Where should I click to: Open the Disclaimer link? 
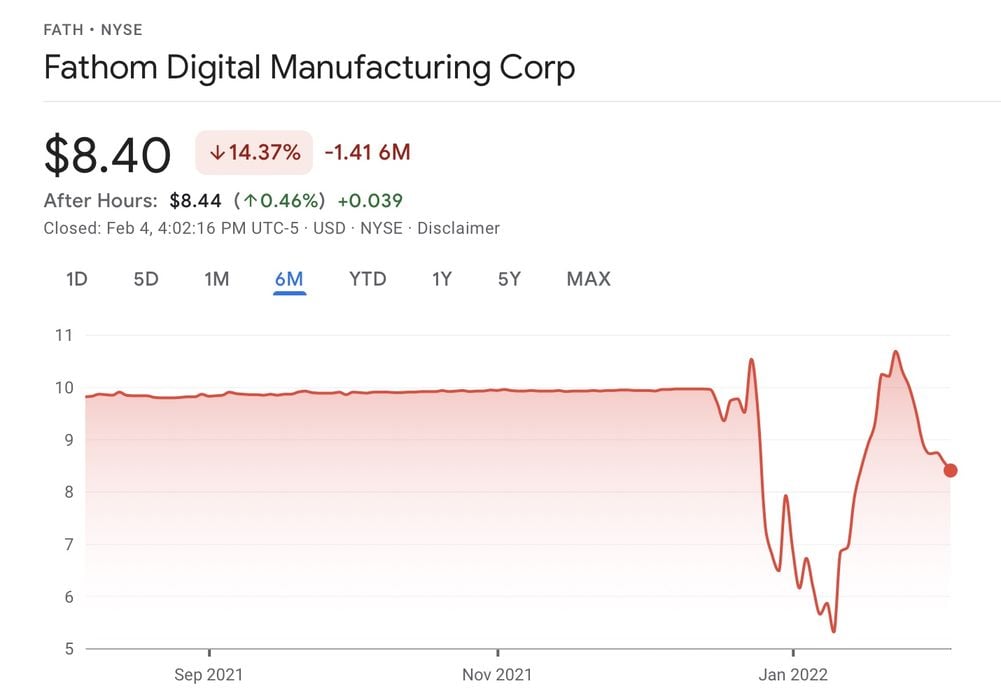pyautogui.click(x=458, y=228)
